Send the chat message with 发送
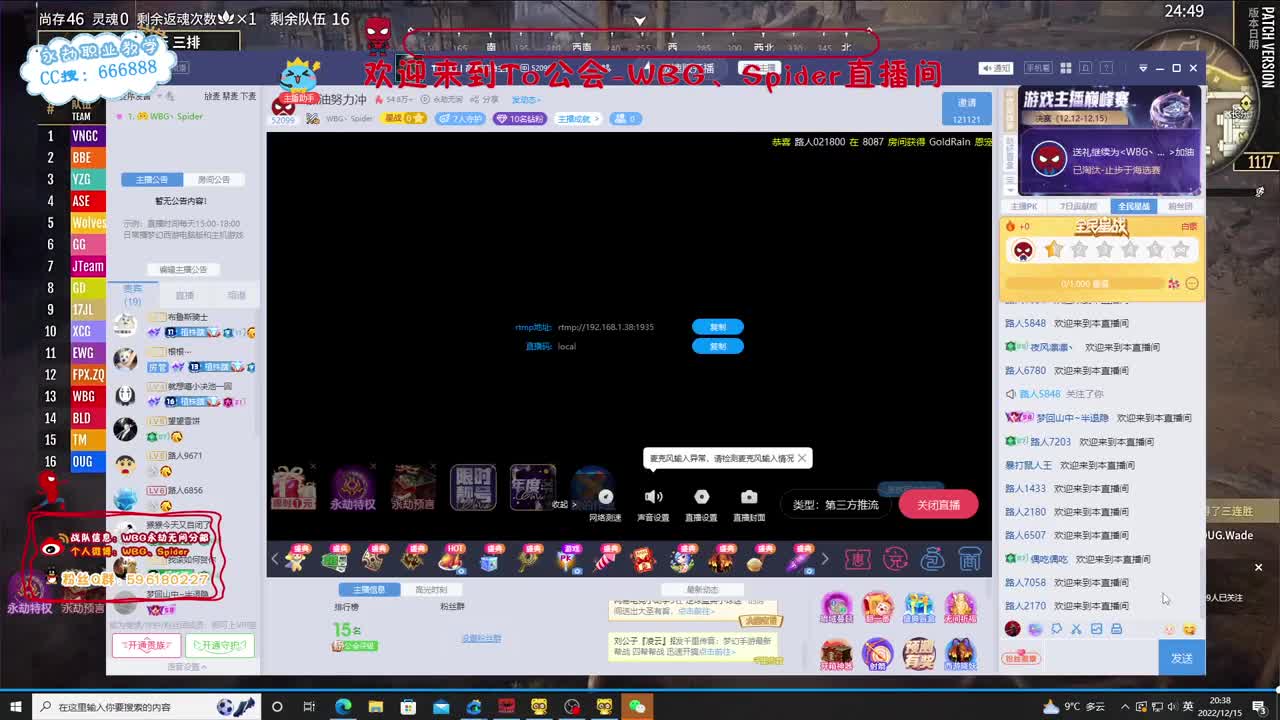The height and width of the screenshot is (720, 1280). pos(1182,658)
